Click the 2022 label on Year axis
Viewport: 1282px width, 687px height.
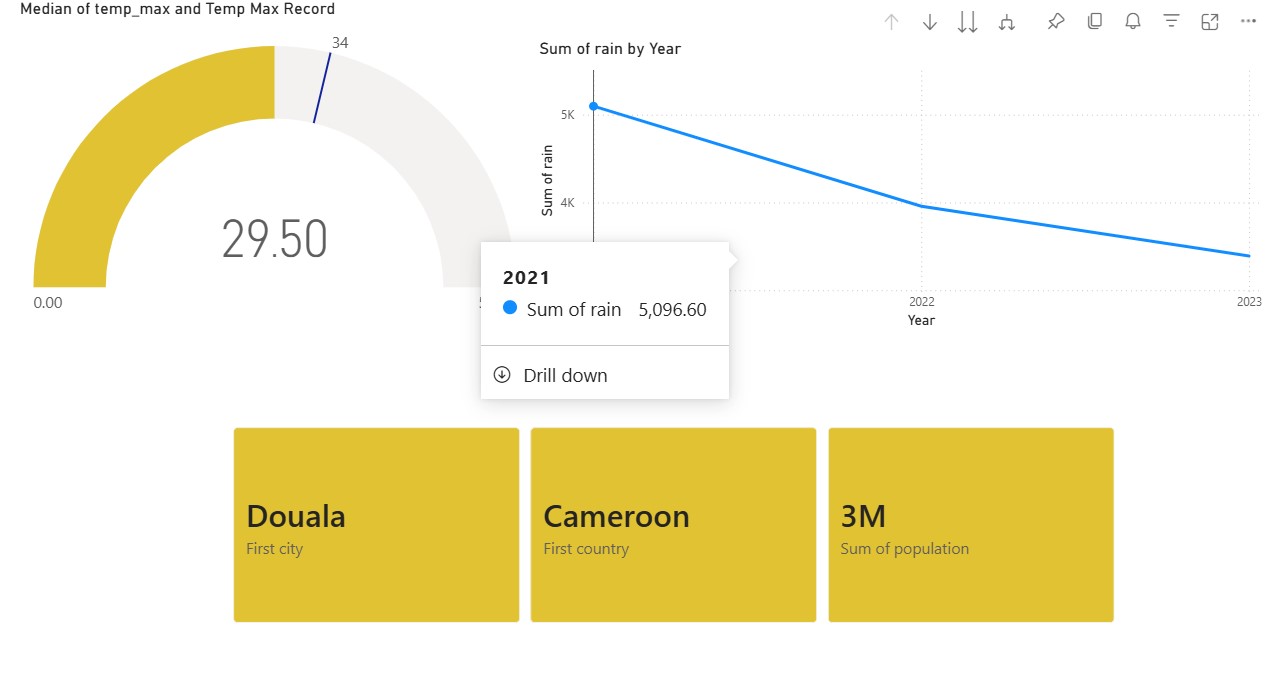click(921, 301)
